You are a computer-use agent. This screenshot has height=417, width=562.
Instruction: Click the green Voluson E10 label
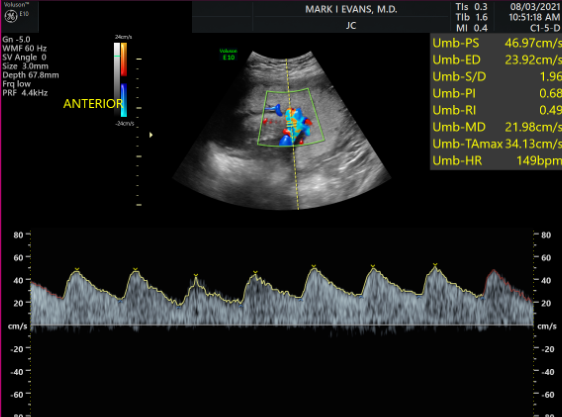tap(228, 55)
